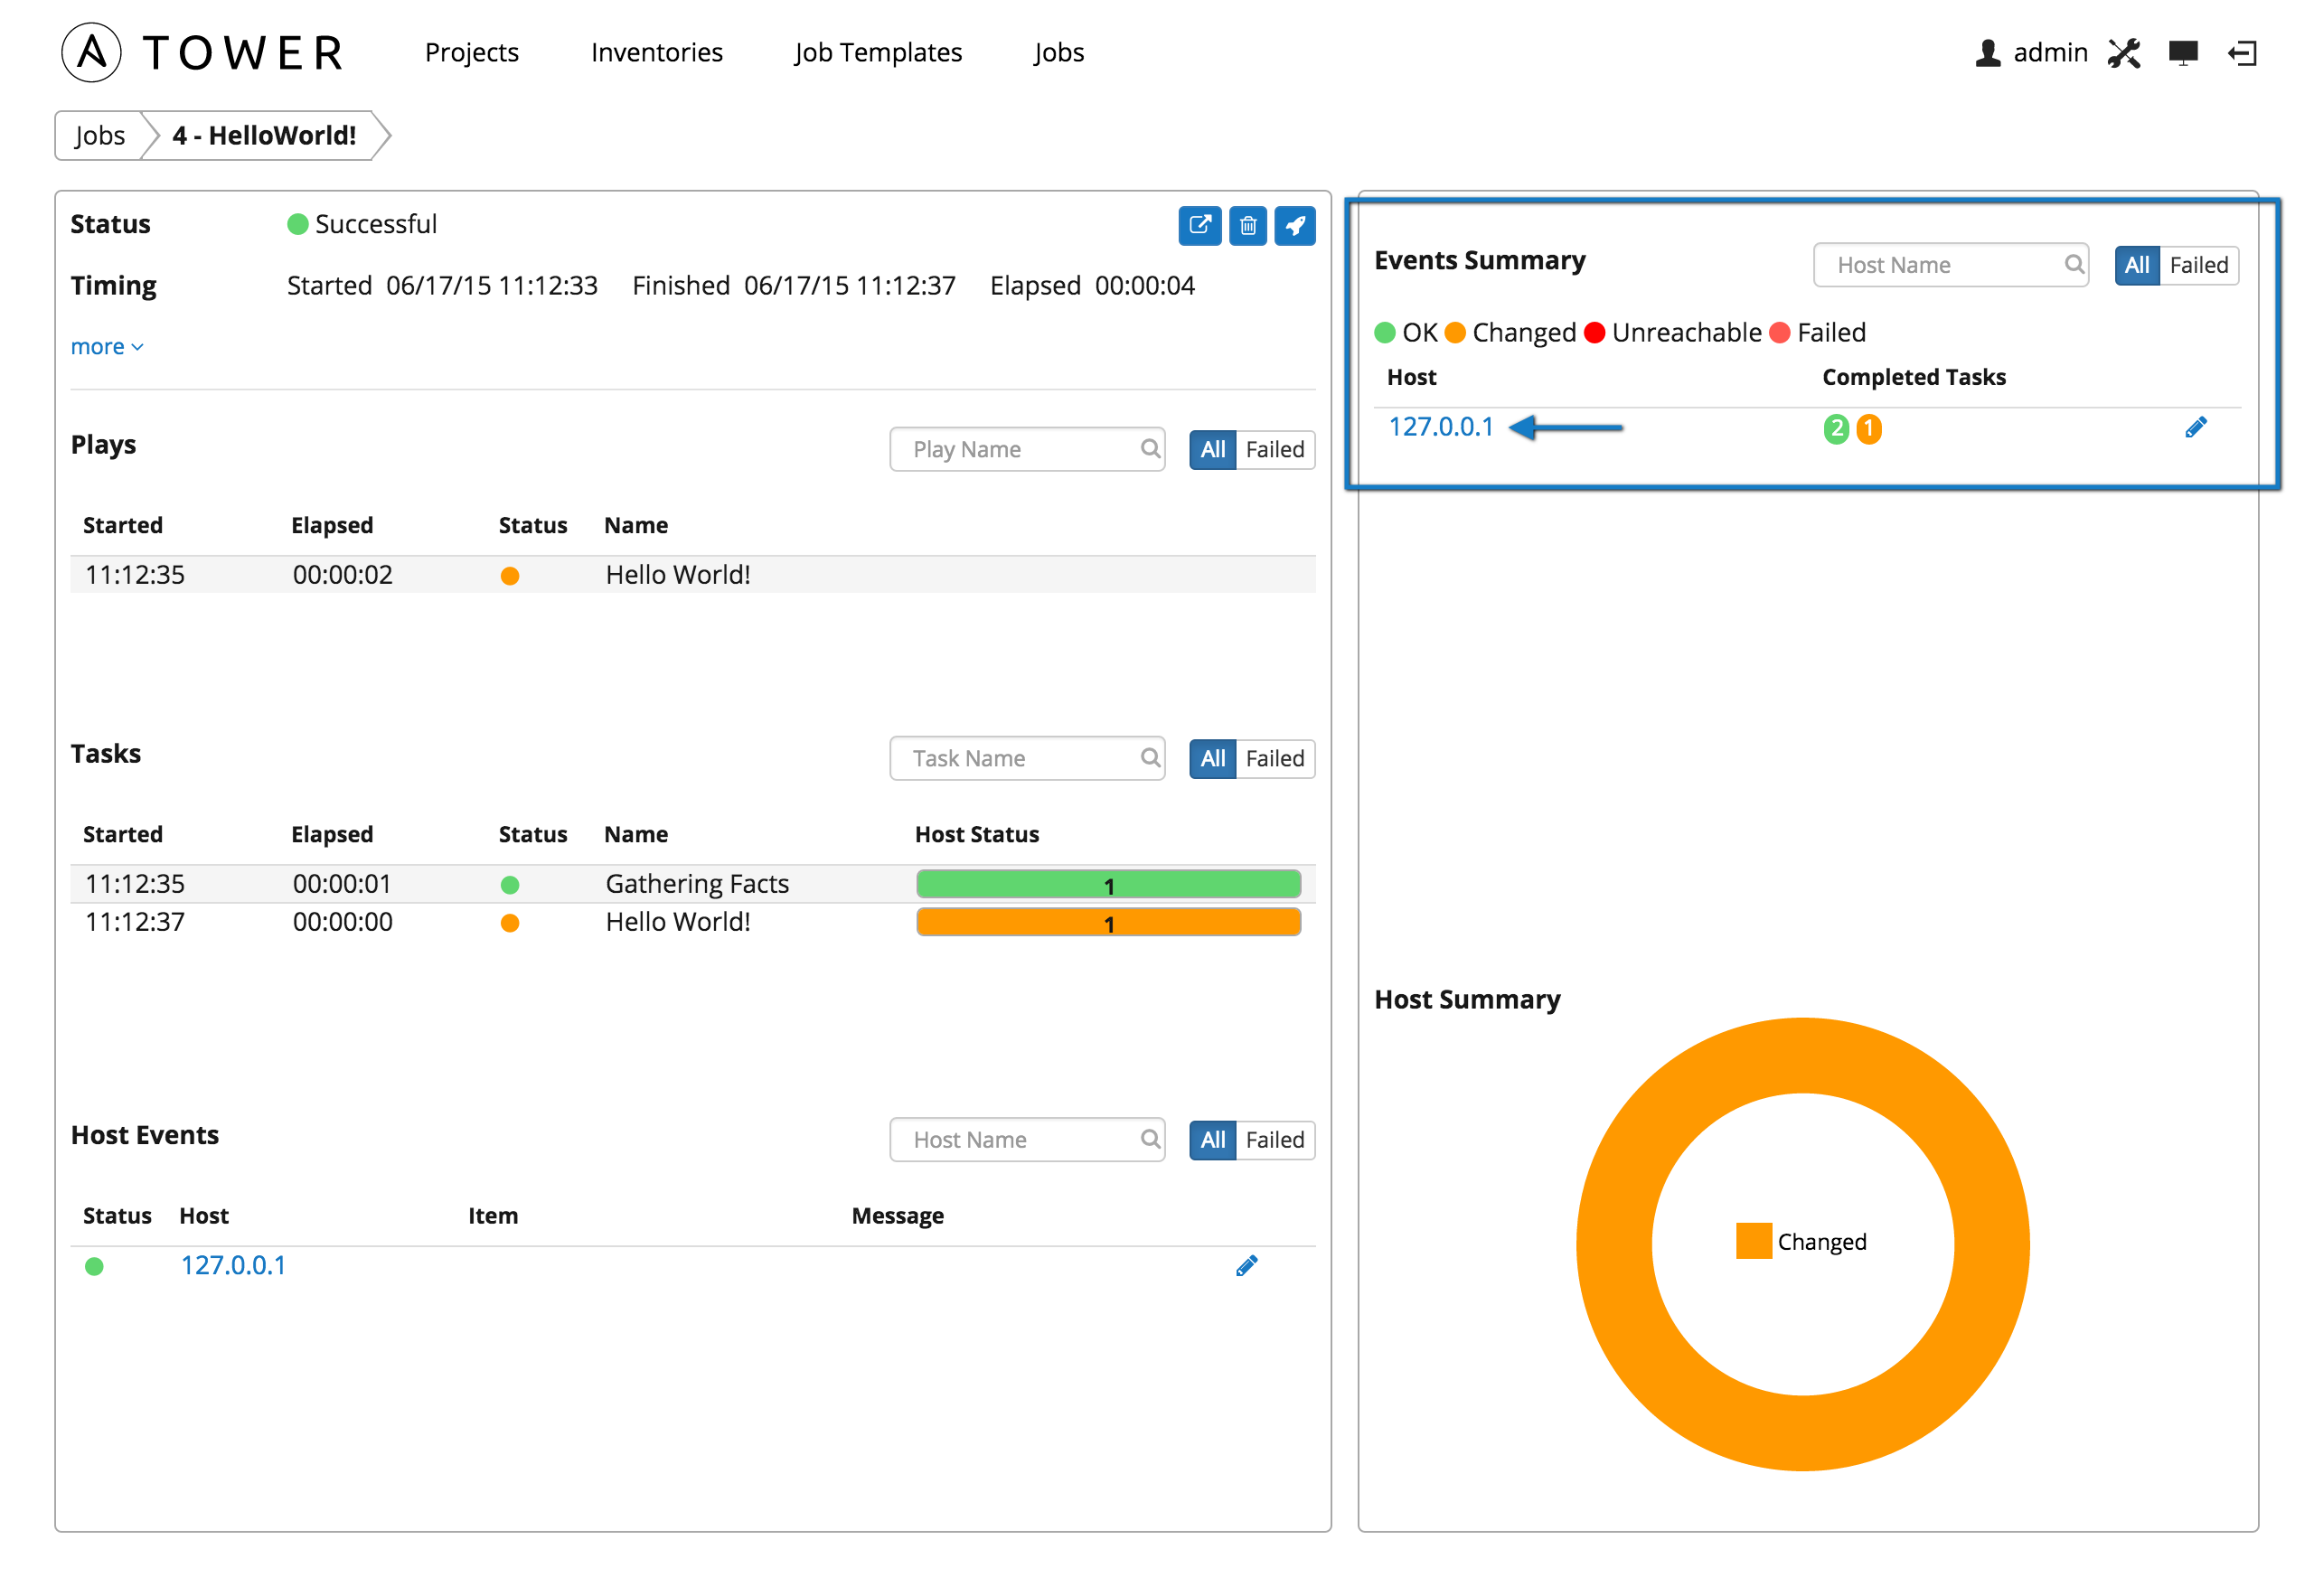The width and height of the screenshot is (2314, 1596).
Task: Click the admin username link
Action: (x=2049, y=52)
